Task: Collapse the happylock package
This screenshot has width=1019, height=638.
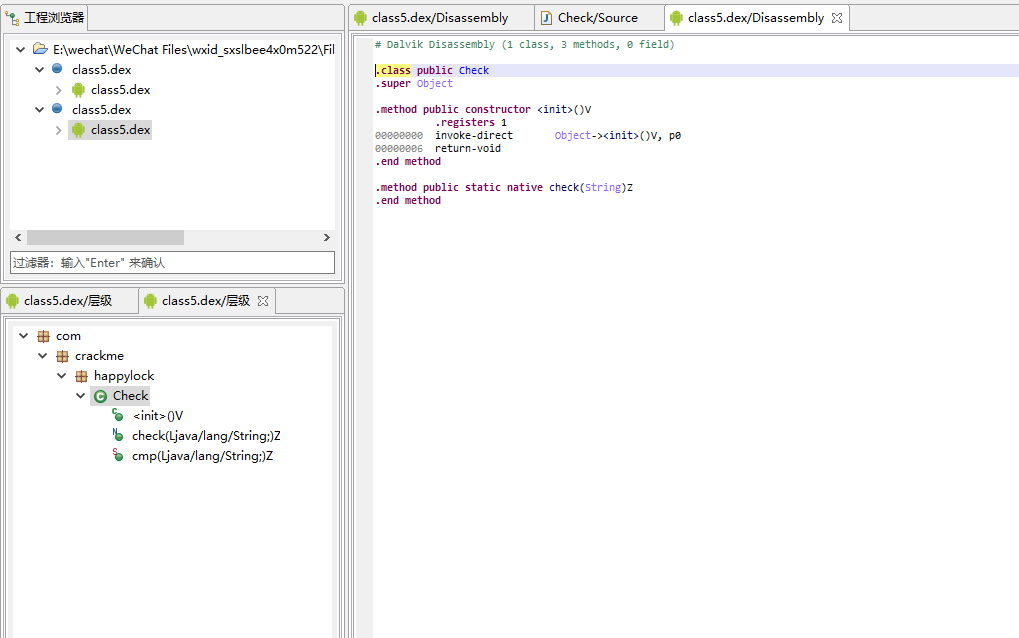Action: (62, 376)
